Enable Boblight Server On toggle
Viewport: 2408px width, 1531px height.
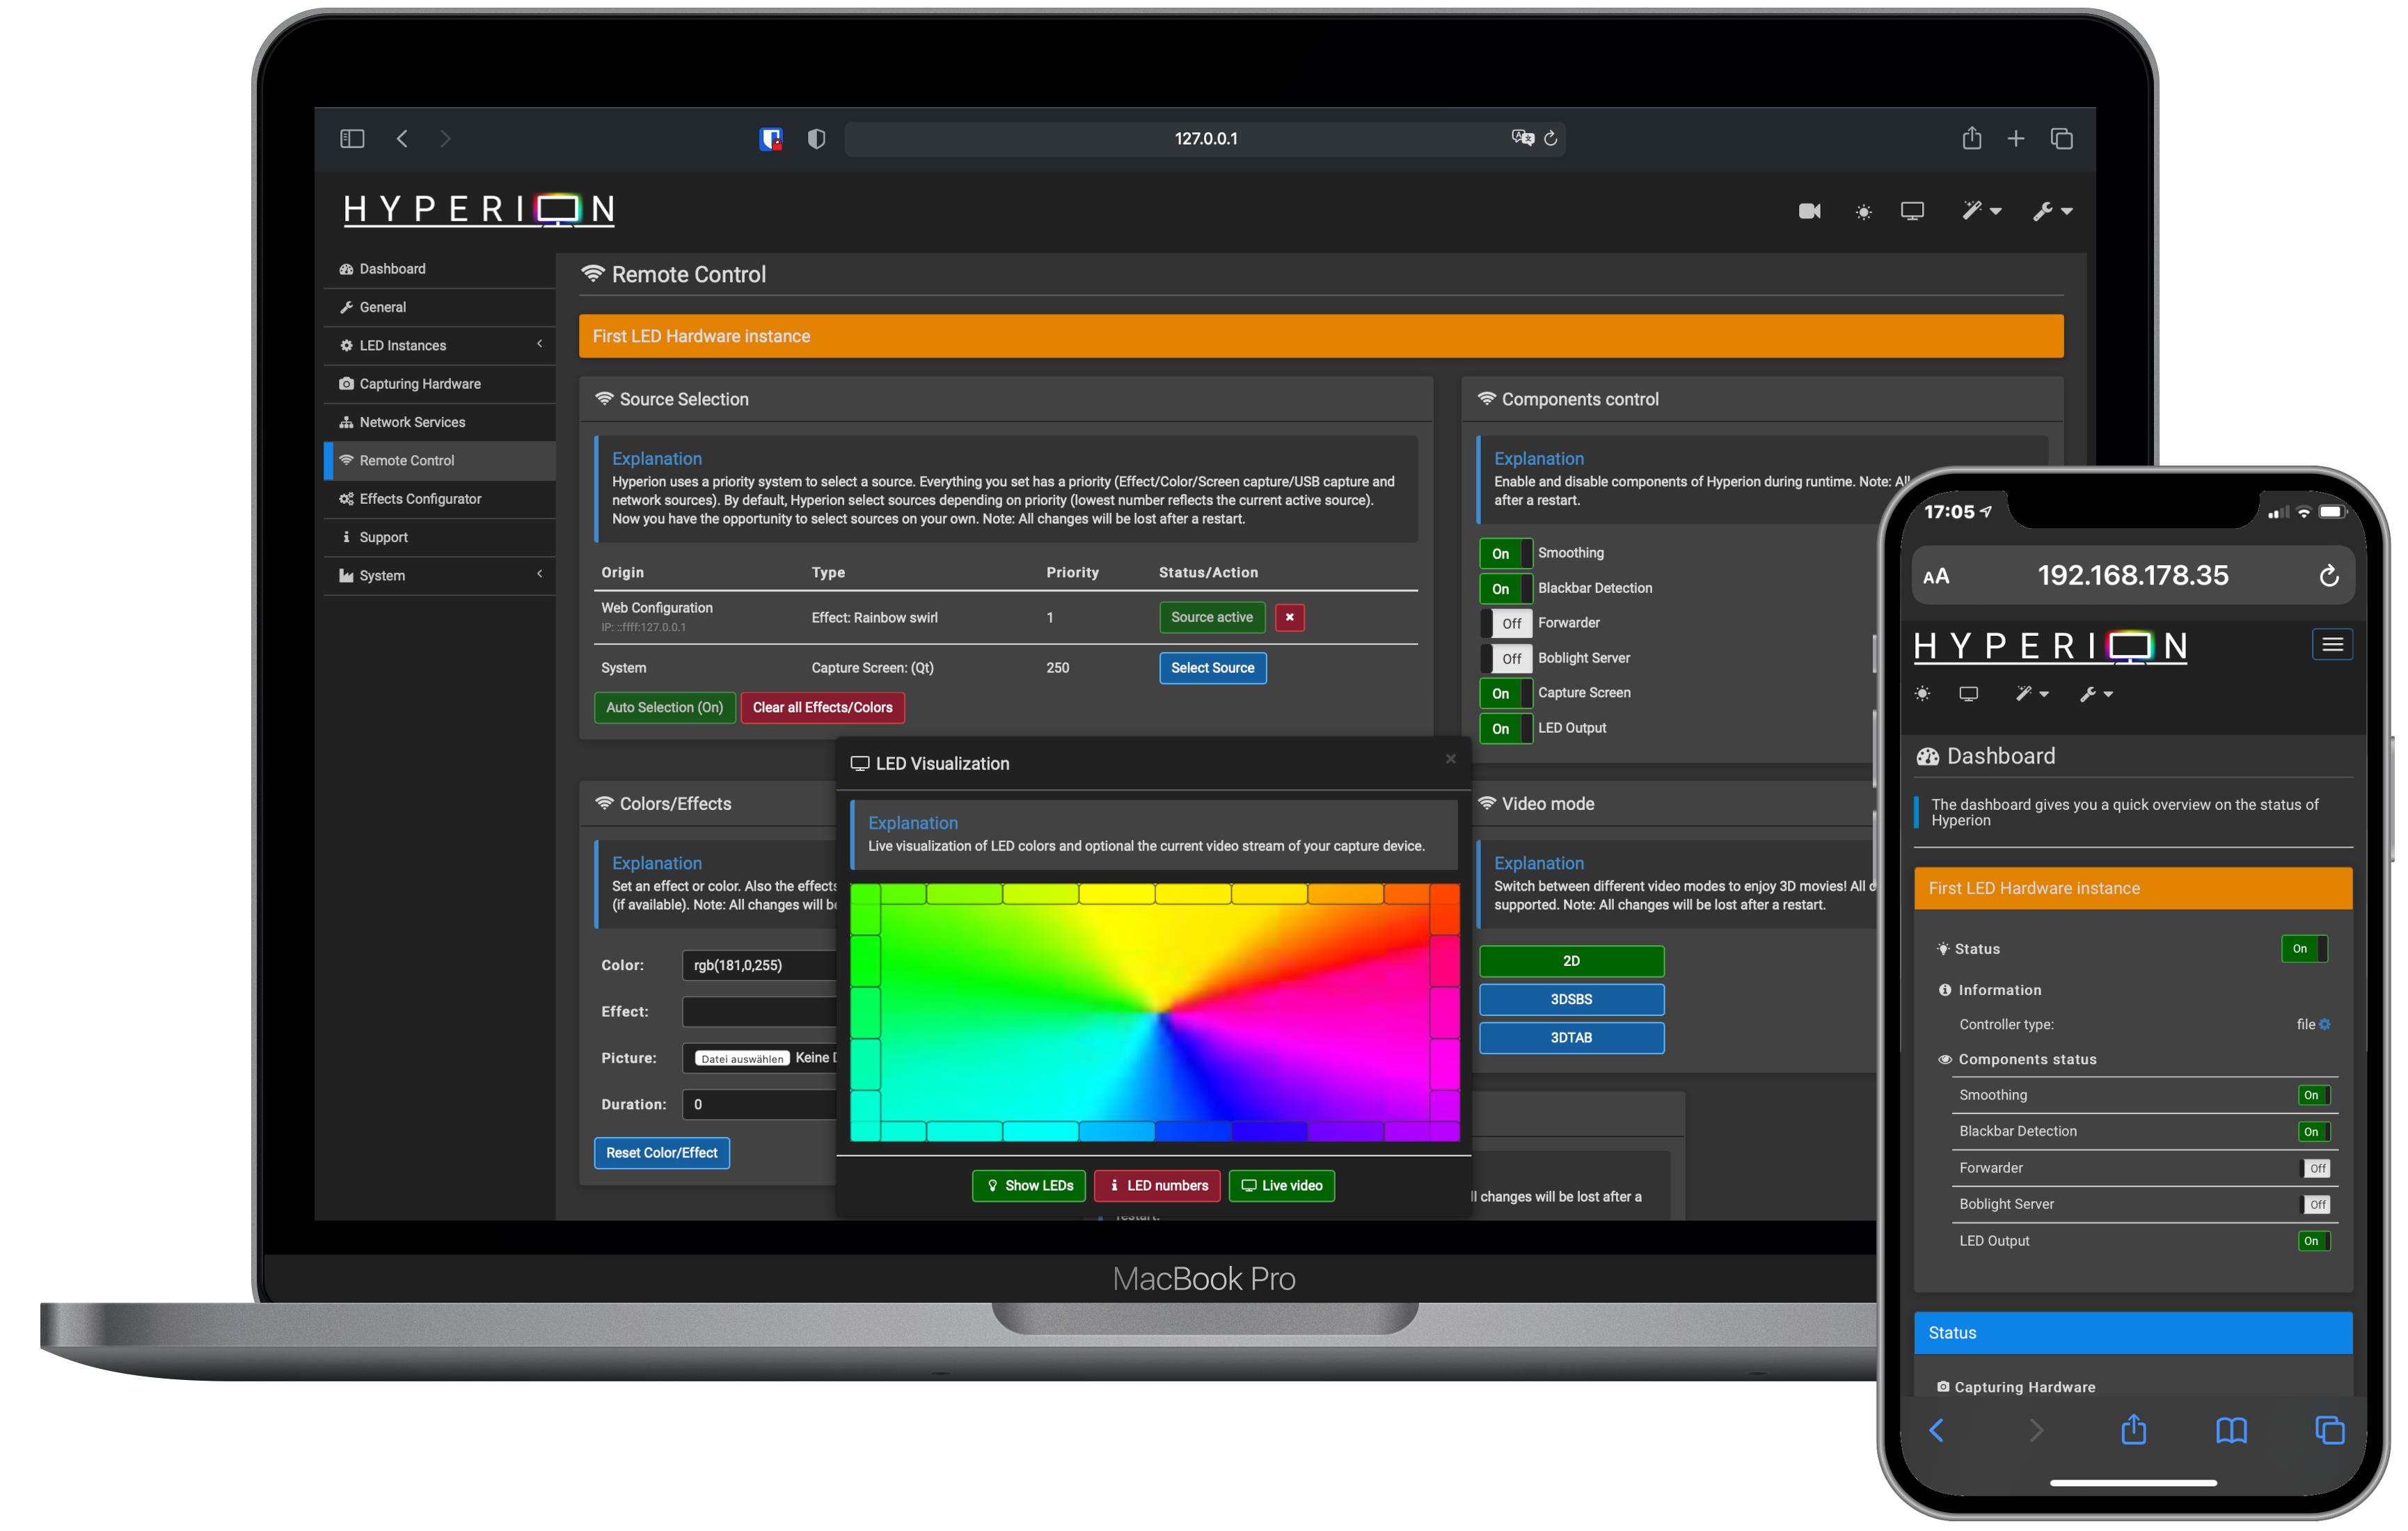1507,657
